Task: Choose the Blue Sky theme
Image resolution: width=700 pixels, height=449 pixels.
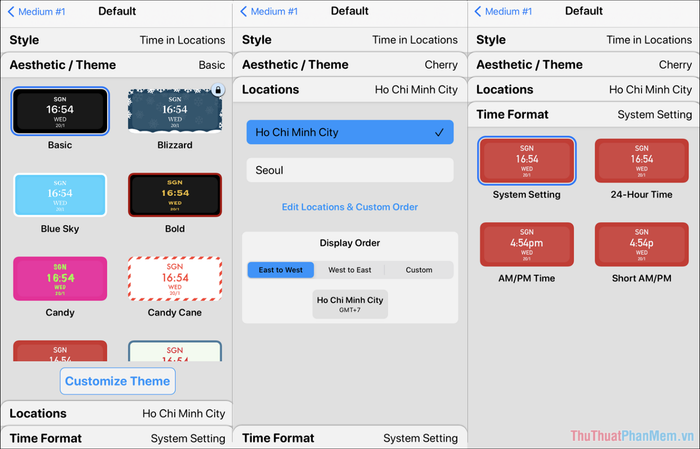Action: click(60, 195)
